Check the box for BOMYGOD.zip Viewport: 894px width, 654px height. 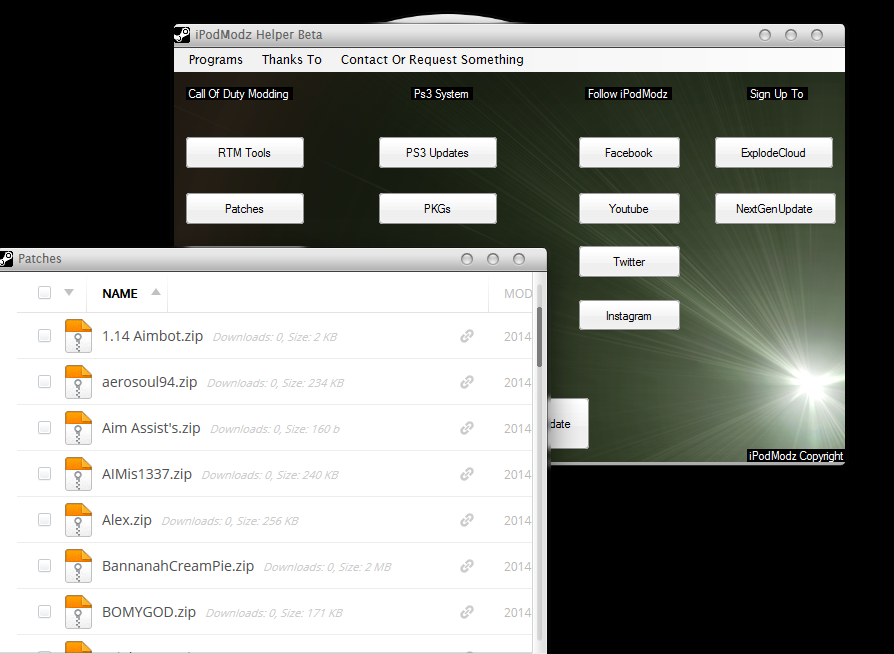44,612
